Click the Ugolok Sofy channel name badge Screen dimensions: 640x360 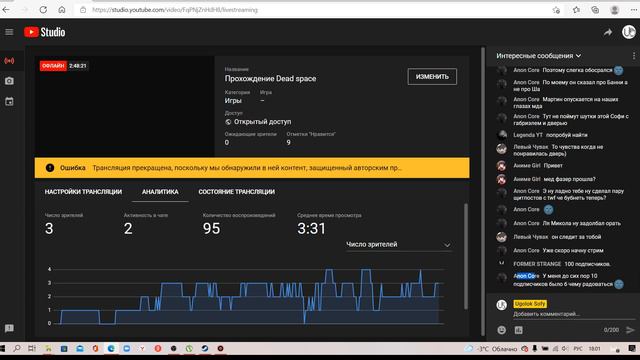point(530,304)
